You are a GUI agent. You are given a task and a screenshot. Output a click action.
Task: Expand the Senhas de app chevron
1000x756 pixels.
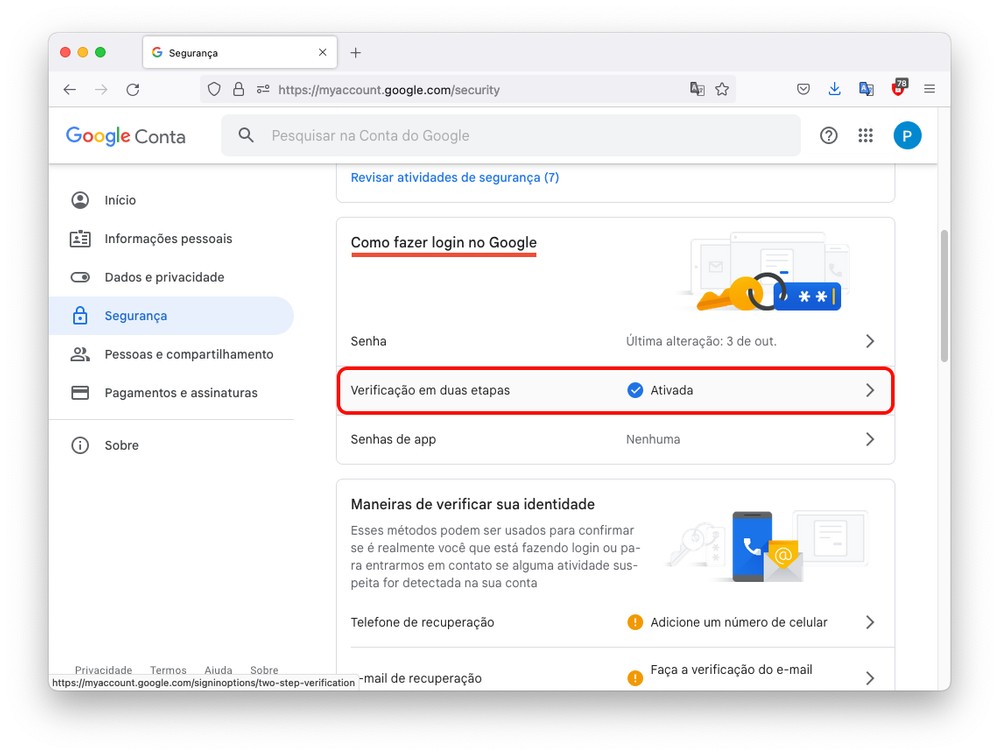[x=869, y=439]
